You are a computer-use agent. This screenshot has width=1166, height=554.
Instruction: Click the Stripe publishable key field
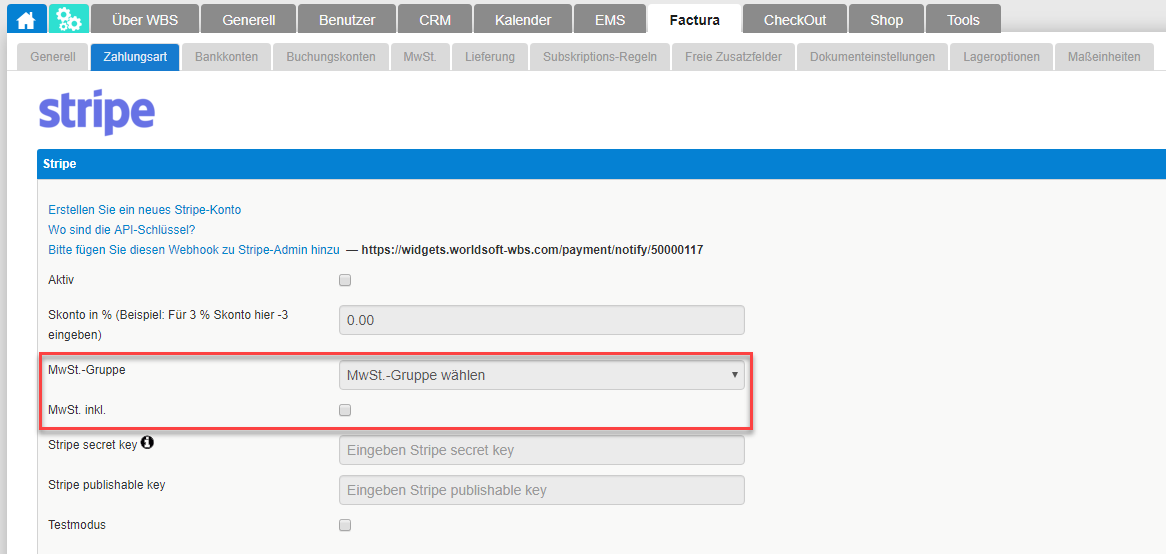(542, 490)
